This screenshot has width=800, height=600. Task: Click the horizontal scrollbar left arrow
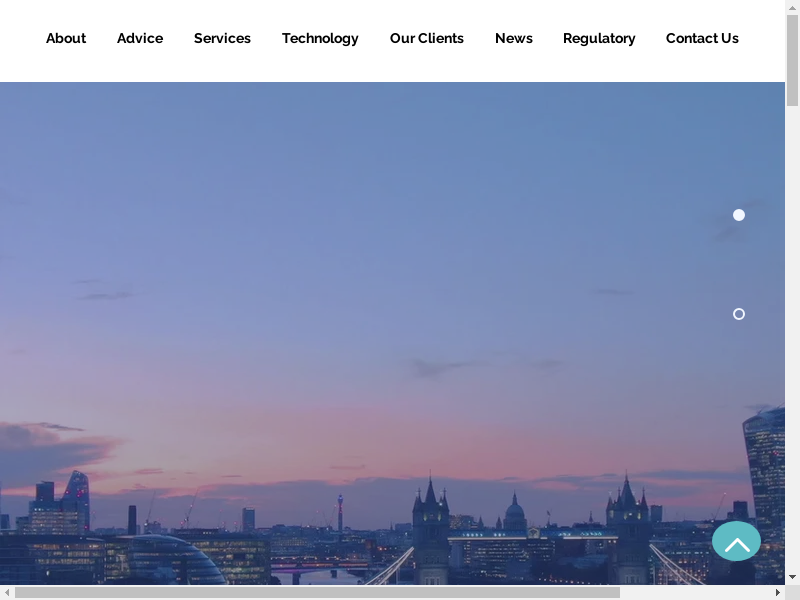coord(7,592)
